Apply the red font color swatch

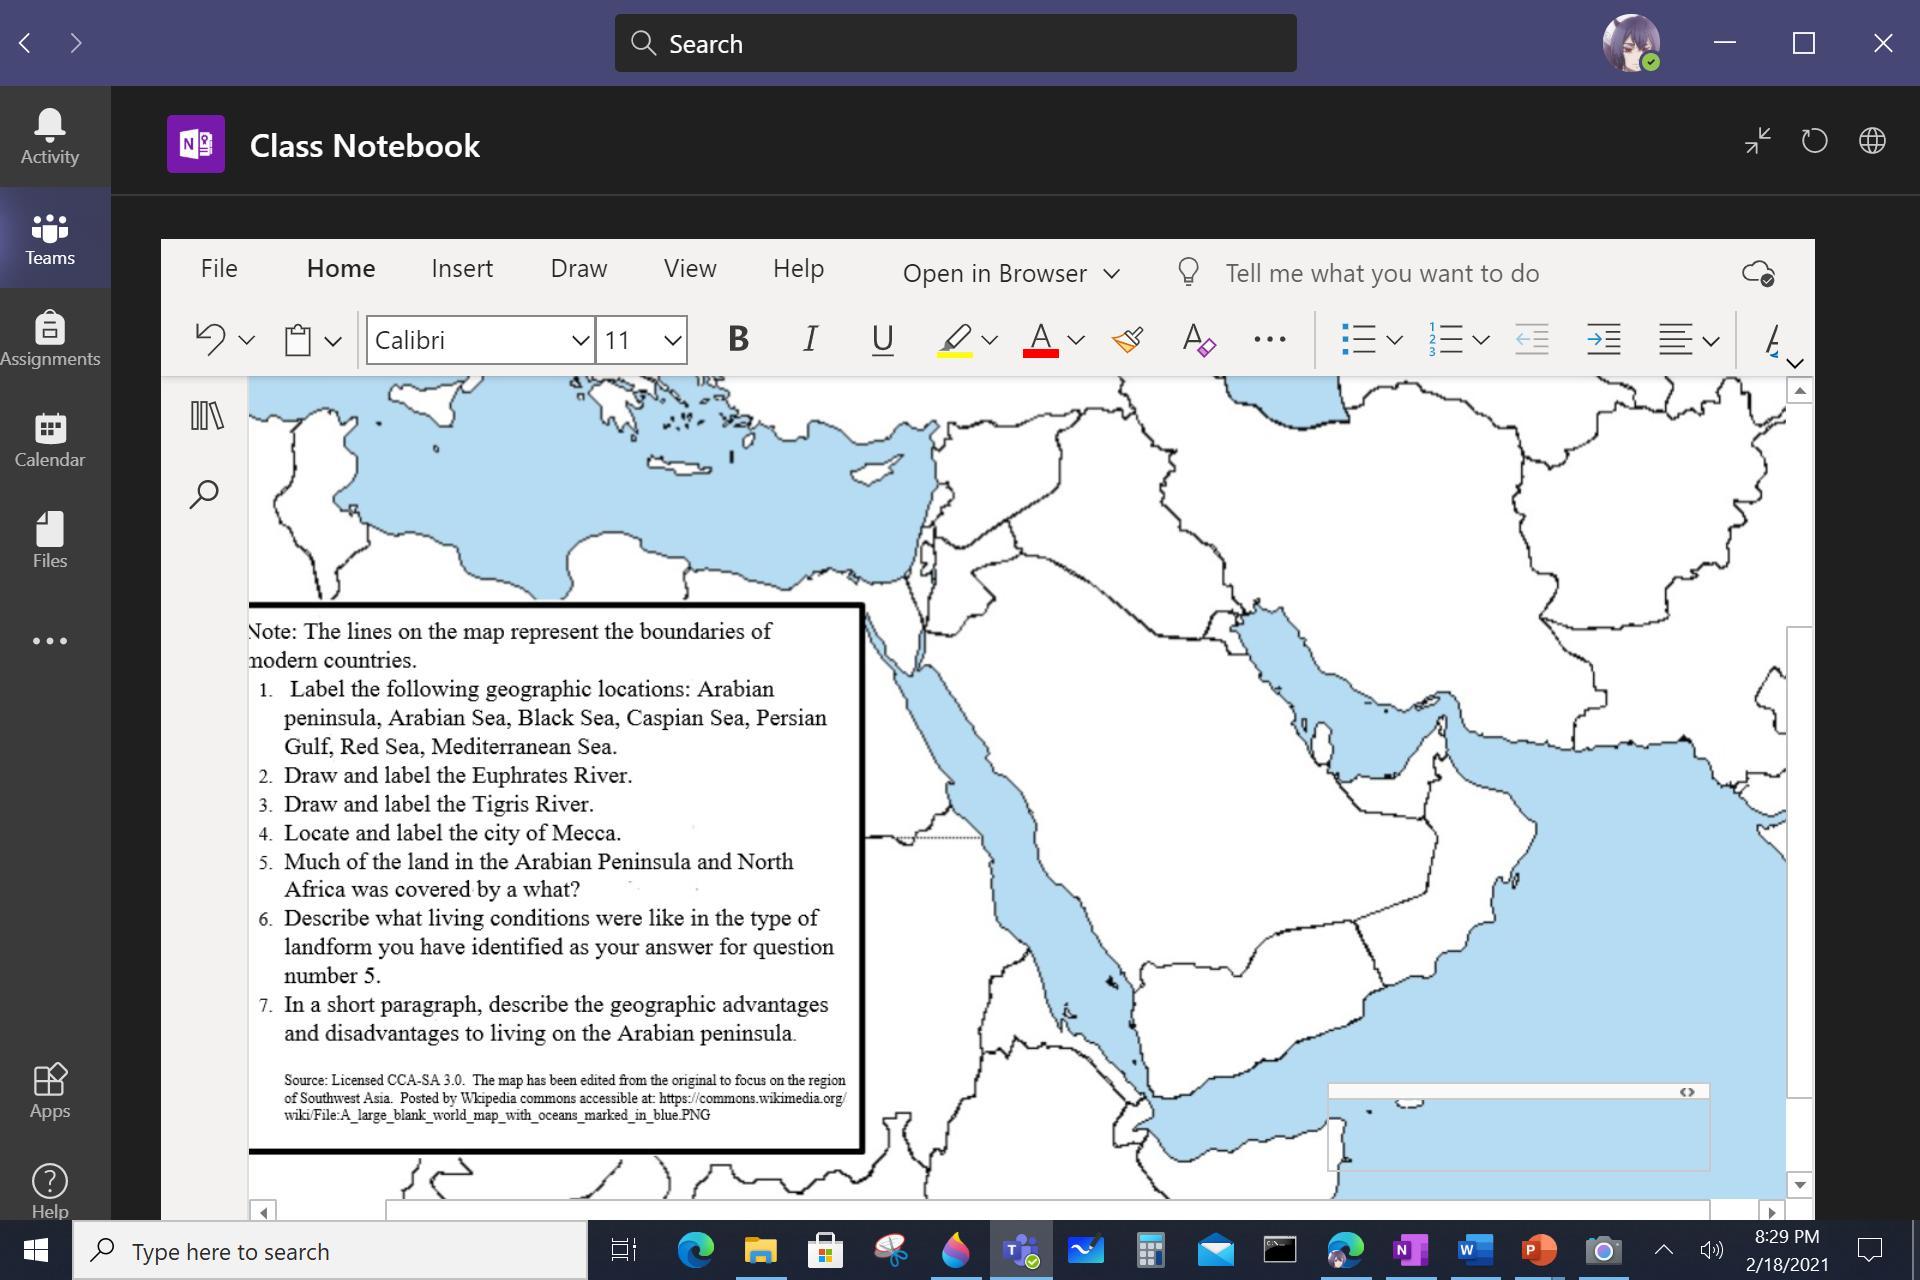pyautogui.click(x=1040, y=340)
